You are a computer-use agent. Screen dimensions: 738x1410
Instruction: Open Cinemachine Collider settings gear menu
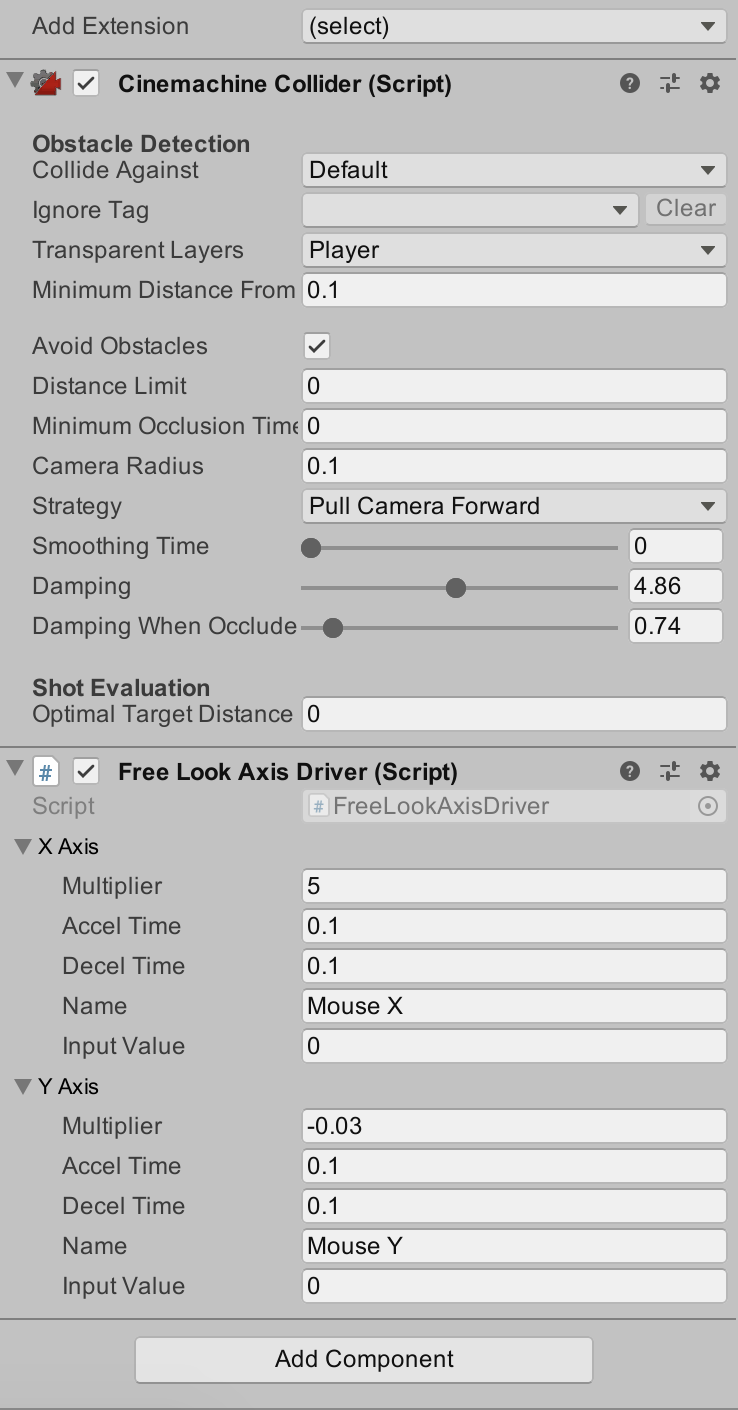[710, 84]
